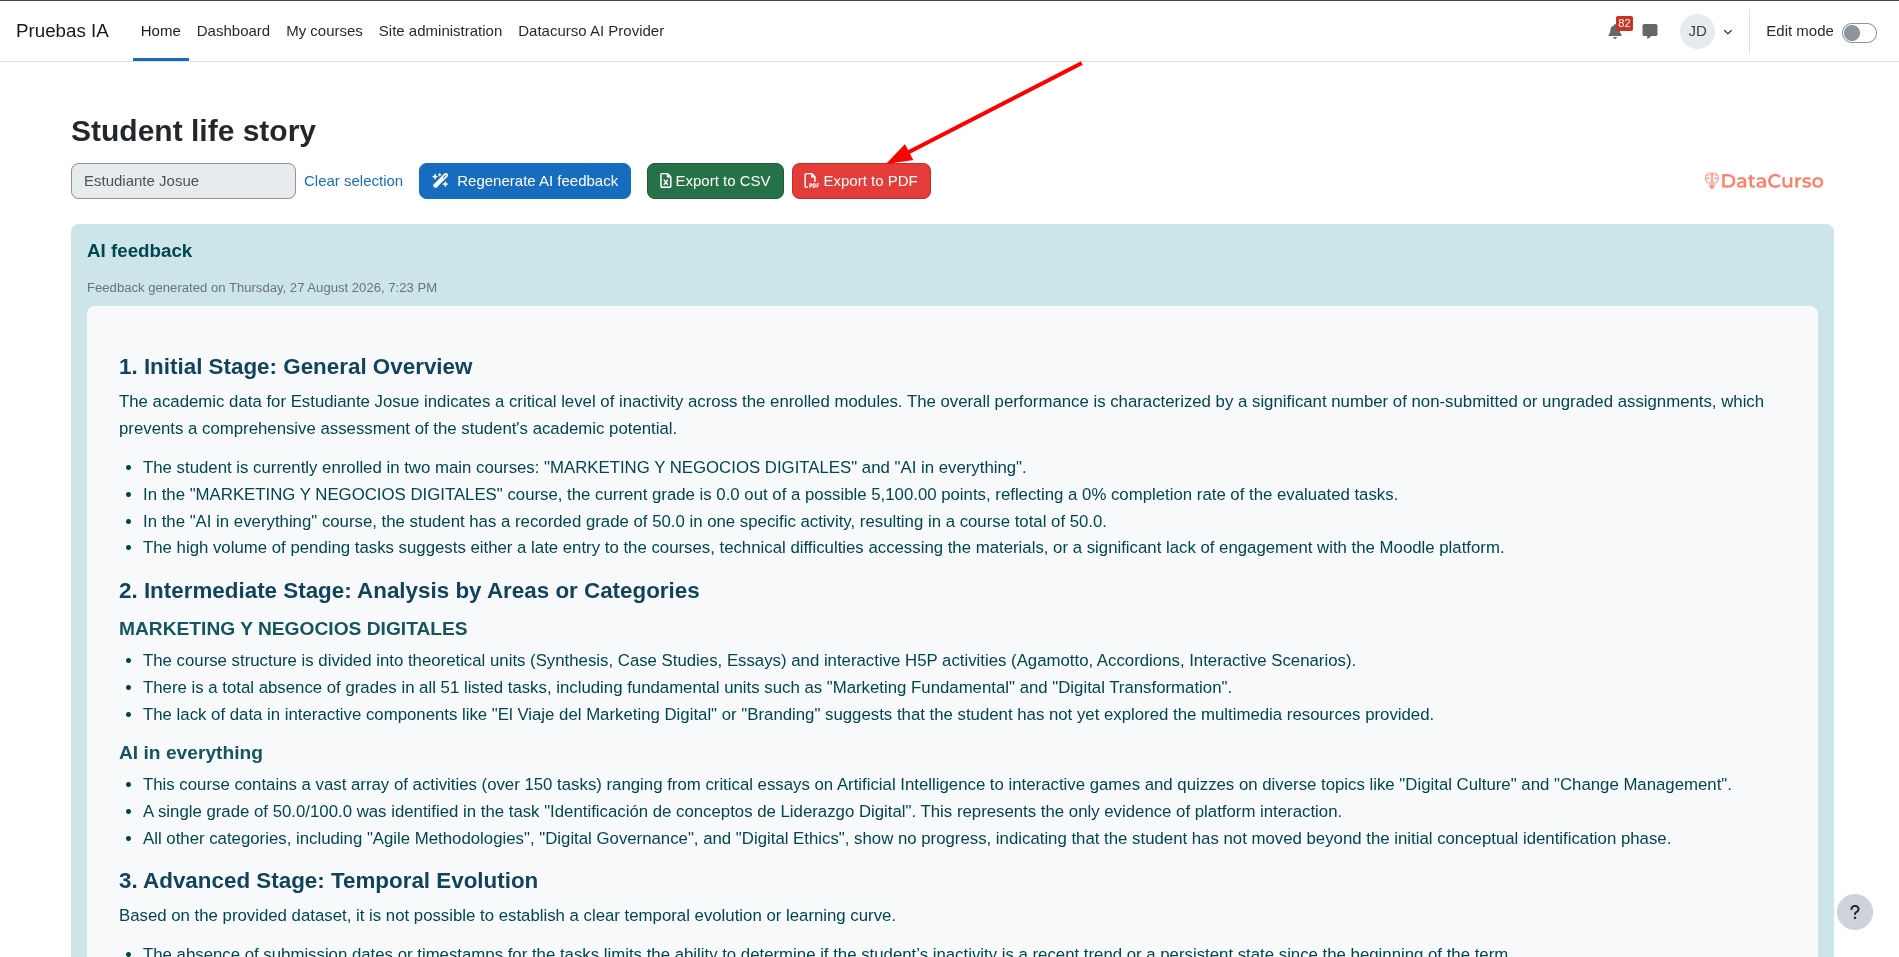Select heading 1. Initial Stage: General Overview

295,367
